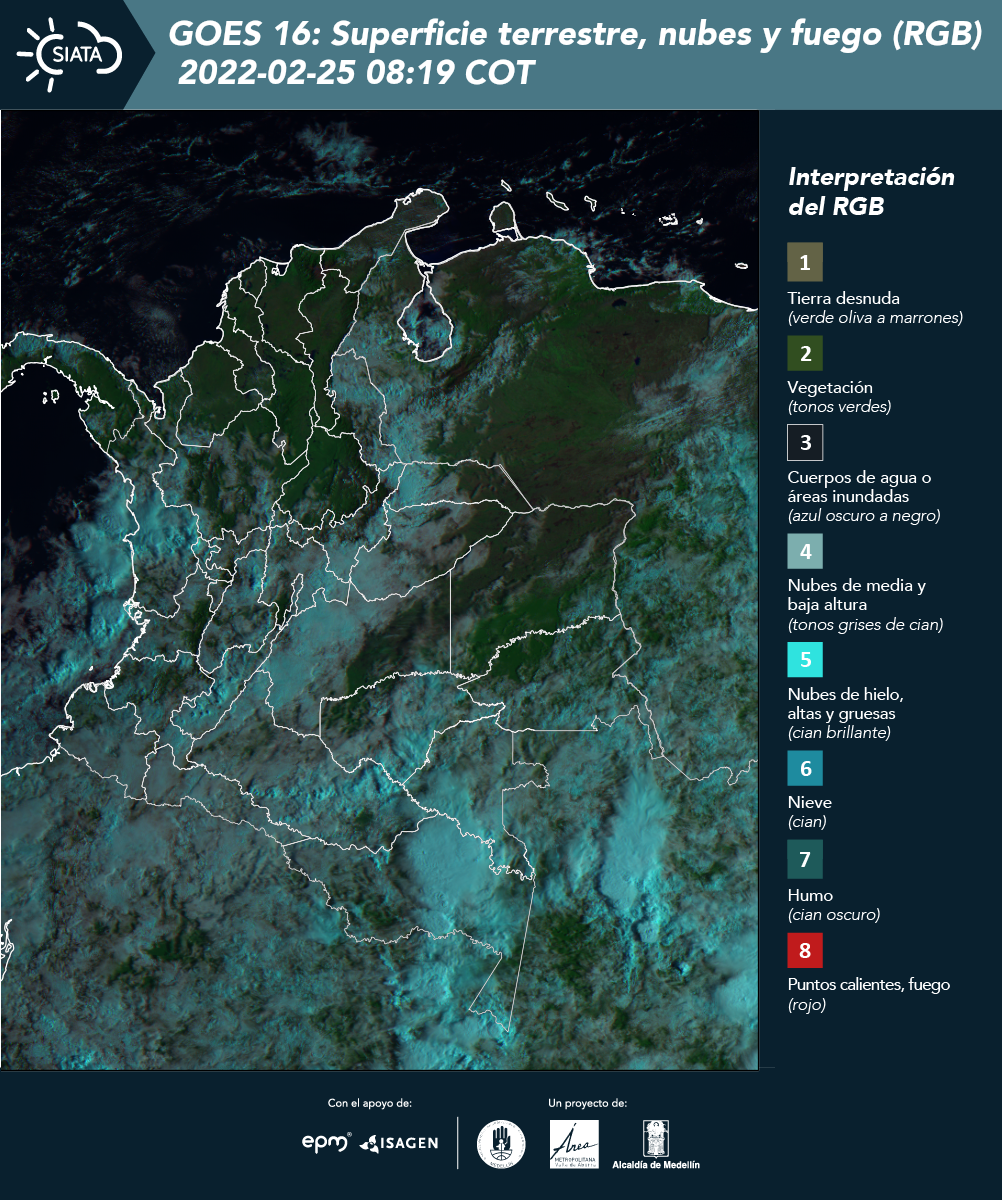Click the epm logo
This screenshot has height=1200, width=1002.
[x=327, y=1142]
